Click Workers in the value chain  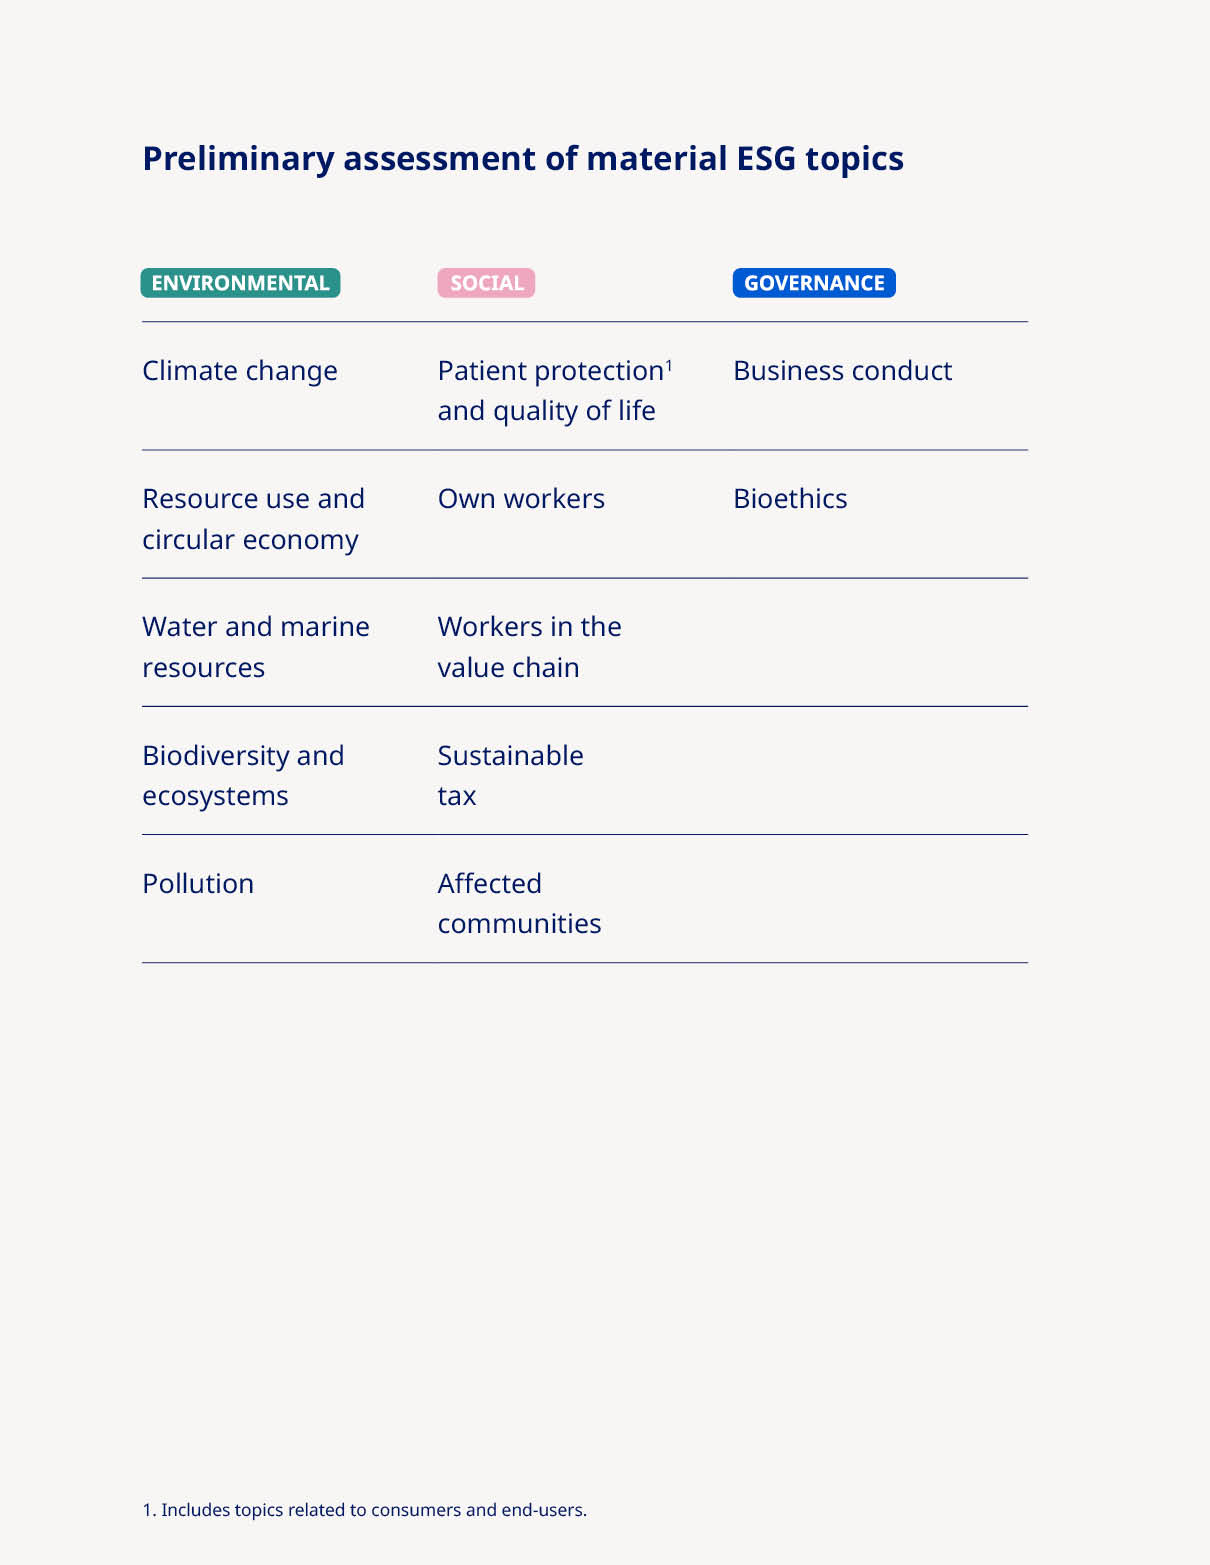pyautogui.click(x=529, y=647)
